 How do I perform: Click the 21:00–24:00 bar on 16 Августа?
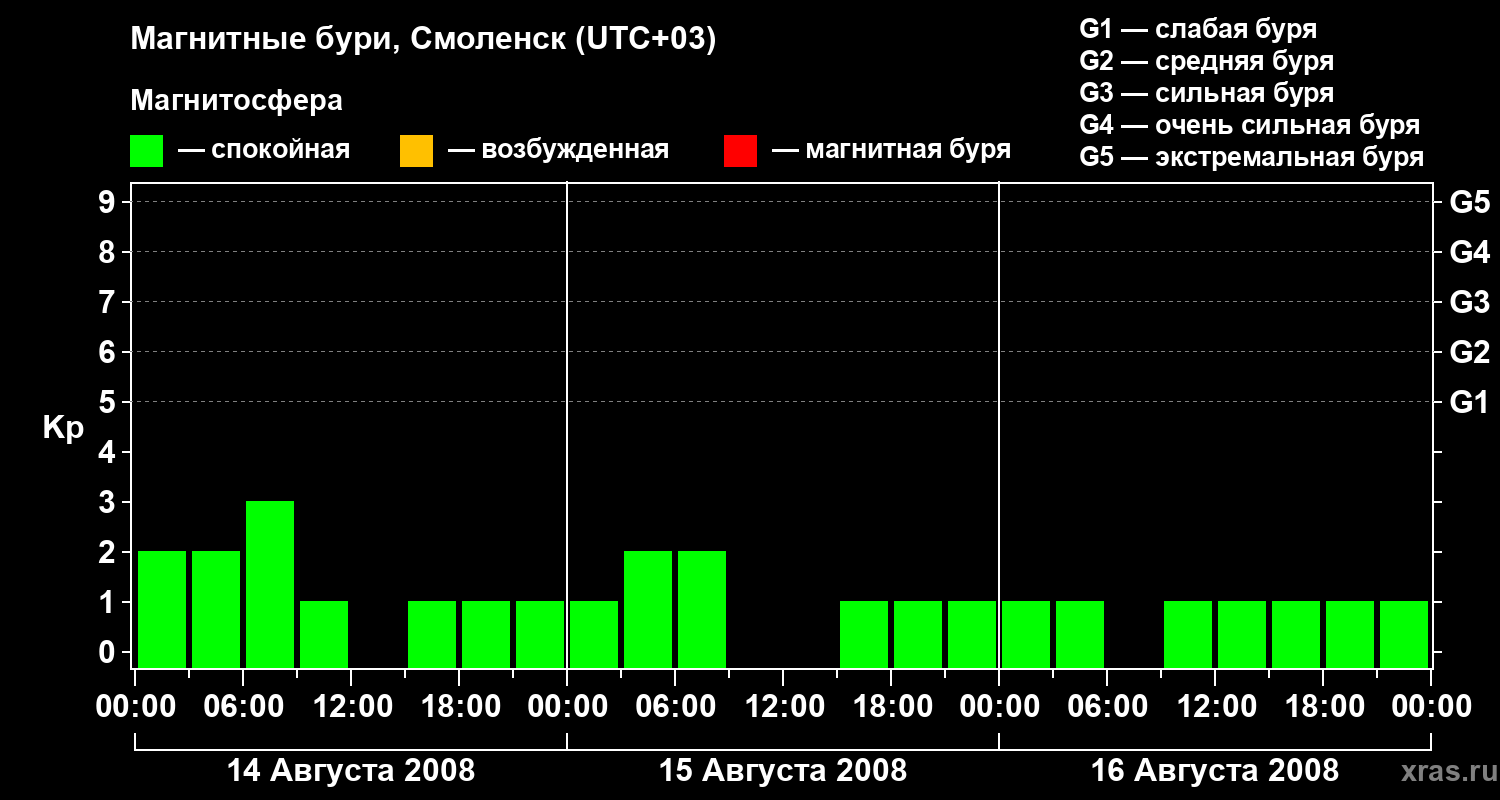(1404, 634)
